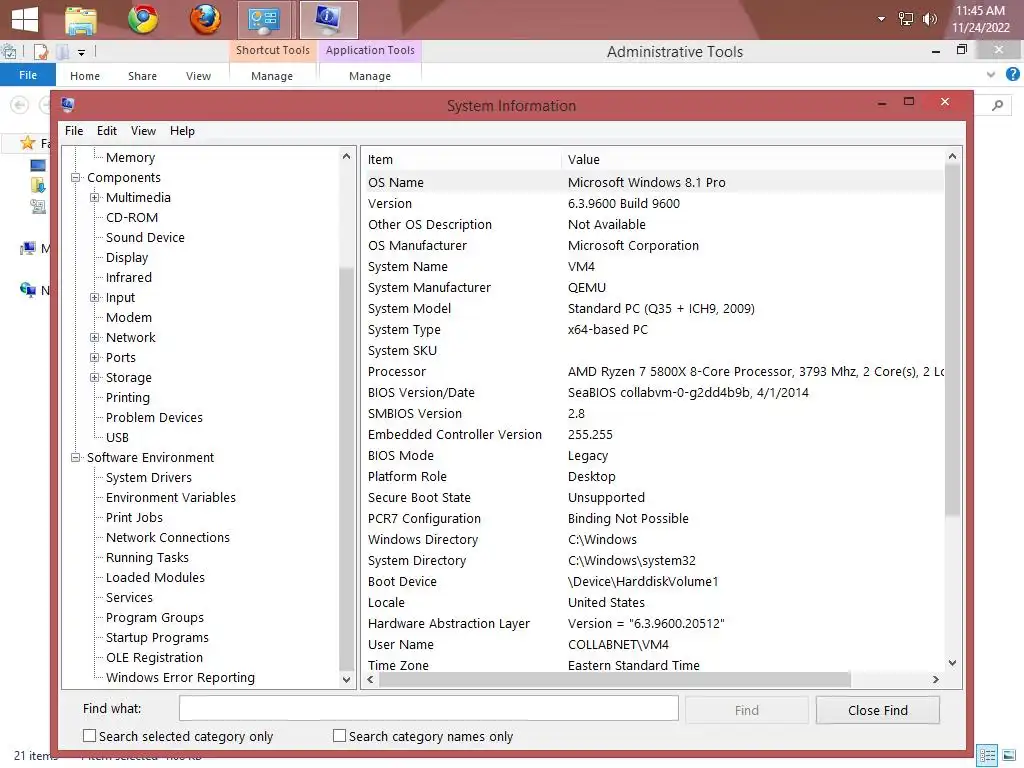
Task: Click the Explorer back arrow button
Action: tap(20, 104)
